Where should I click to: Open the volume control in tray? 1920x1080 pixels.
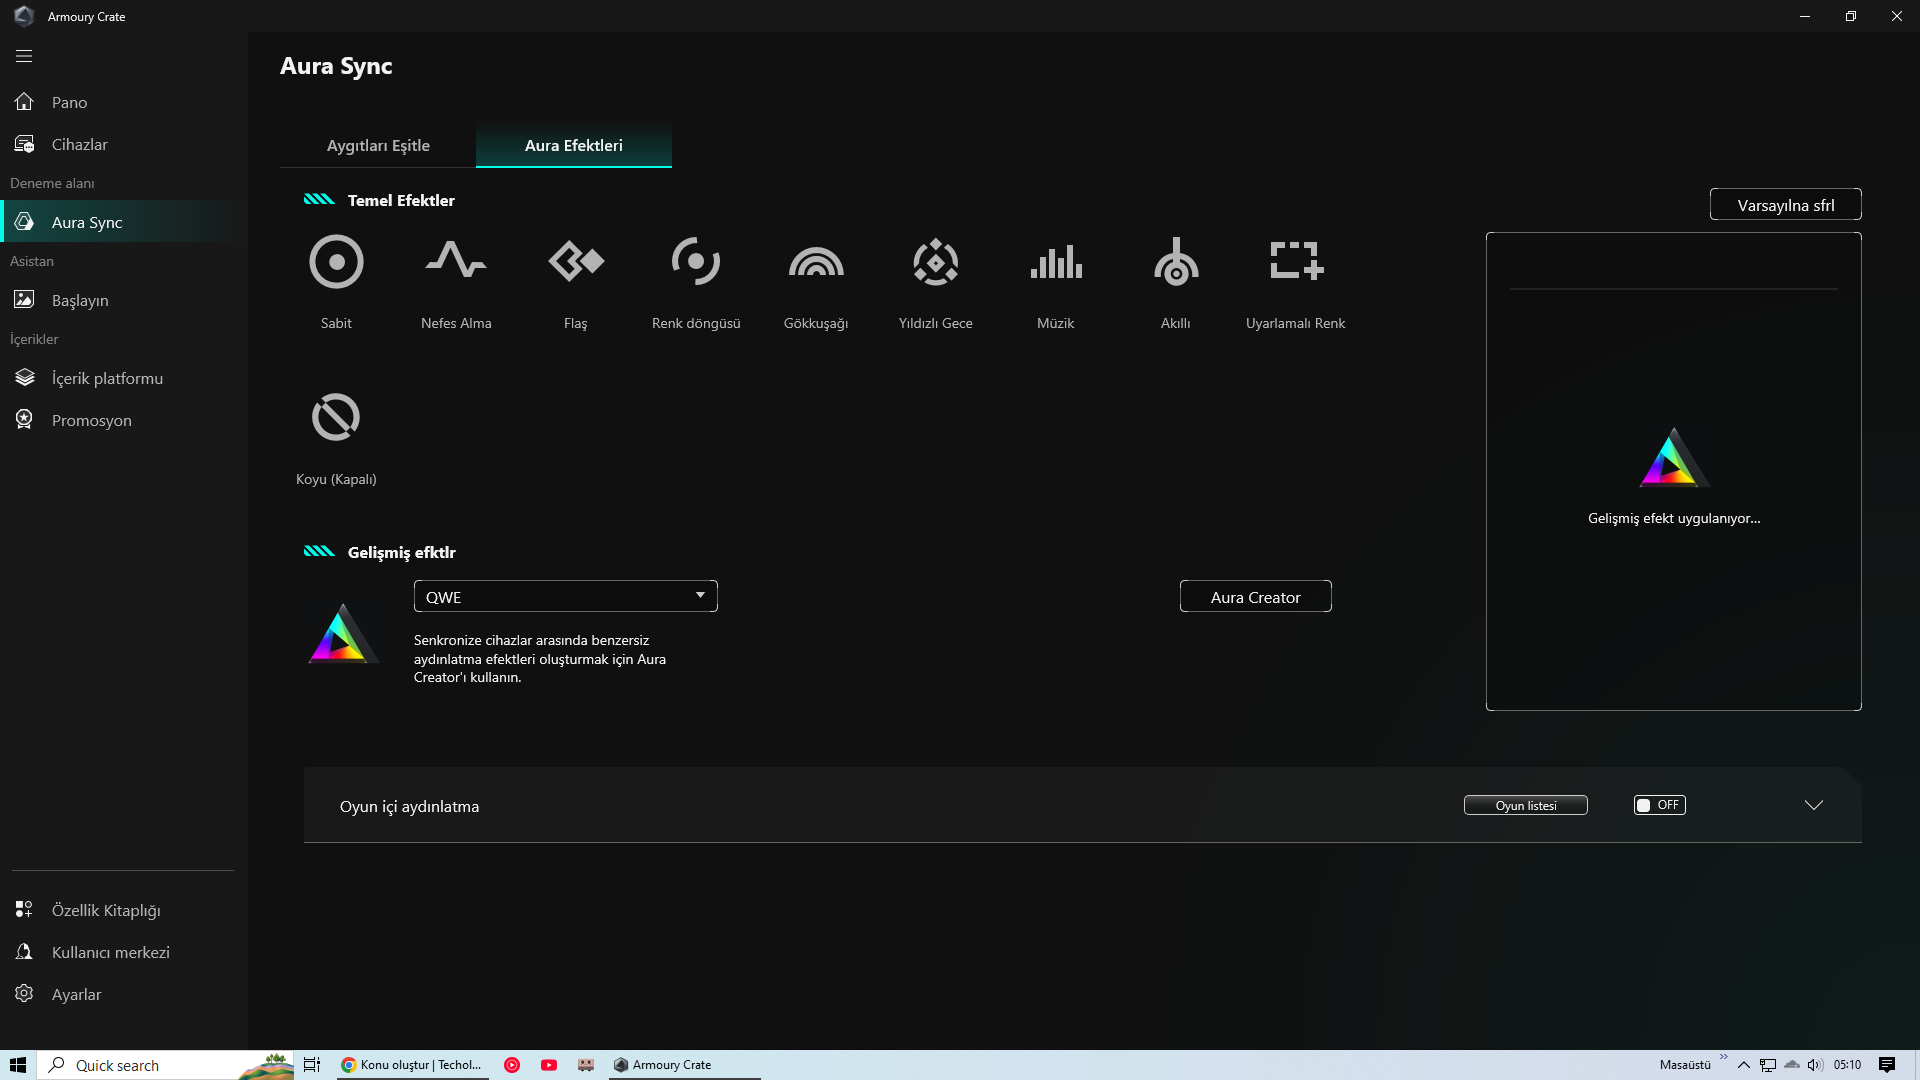pos(1815,1065)
